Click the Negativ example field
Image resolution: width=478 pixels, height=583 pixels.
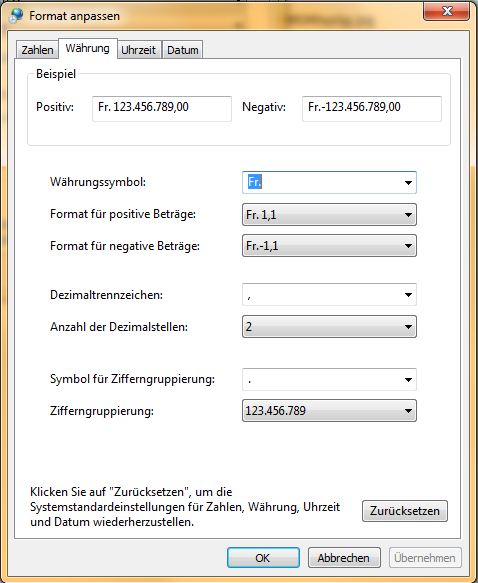pos(372,109)
